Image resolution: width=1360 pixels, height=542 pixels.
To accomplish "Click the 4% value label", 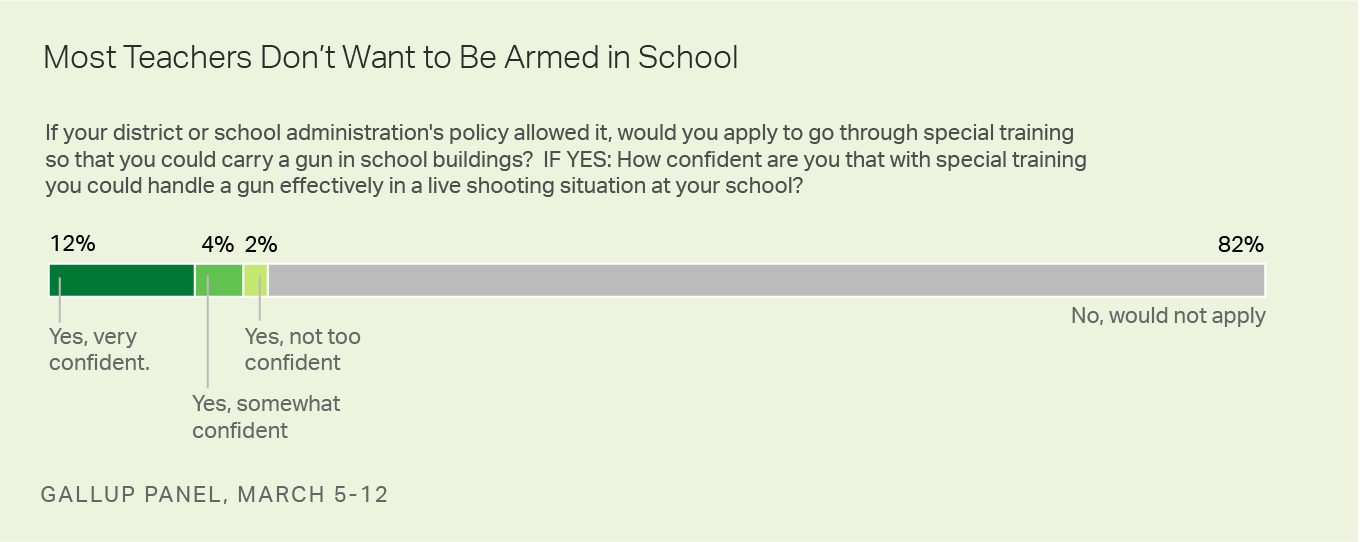I will pos(217,244).
